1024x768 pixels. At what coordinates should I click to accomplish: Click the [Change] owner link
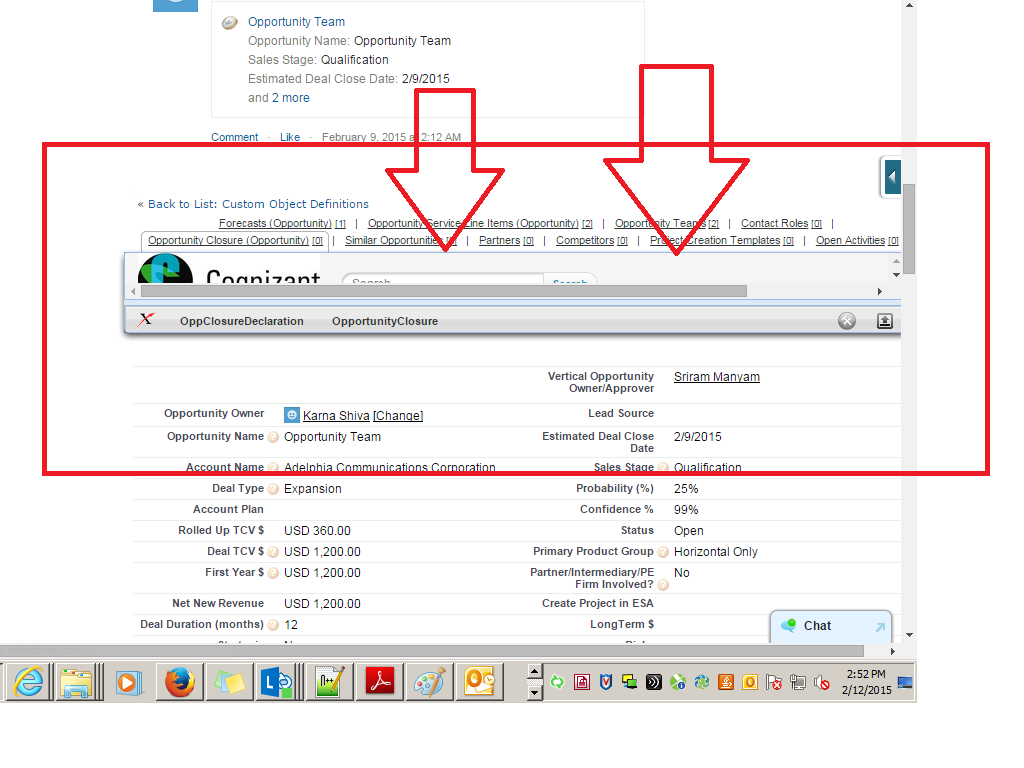coord(398,415)
